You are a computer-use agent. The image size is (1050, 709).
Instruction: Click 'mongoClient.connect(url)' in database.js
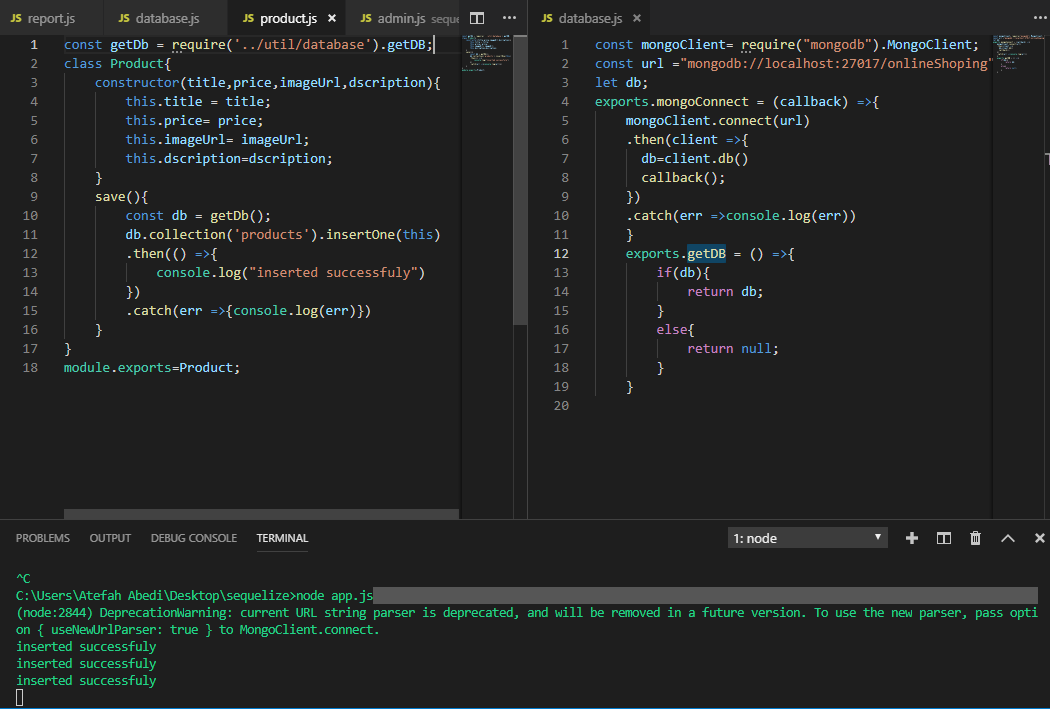pos(717,121)
